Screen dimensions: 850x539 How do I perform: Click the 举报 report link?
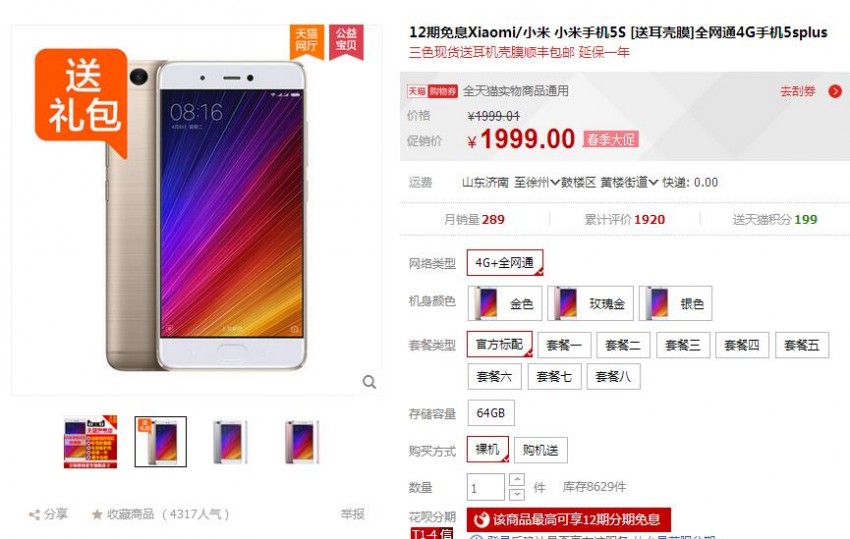352,514
